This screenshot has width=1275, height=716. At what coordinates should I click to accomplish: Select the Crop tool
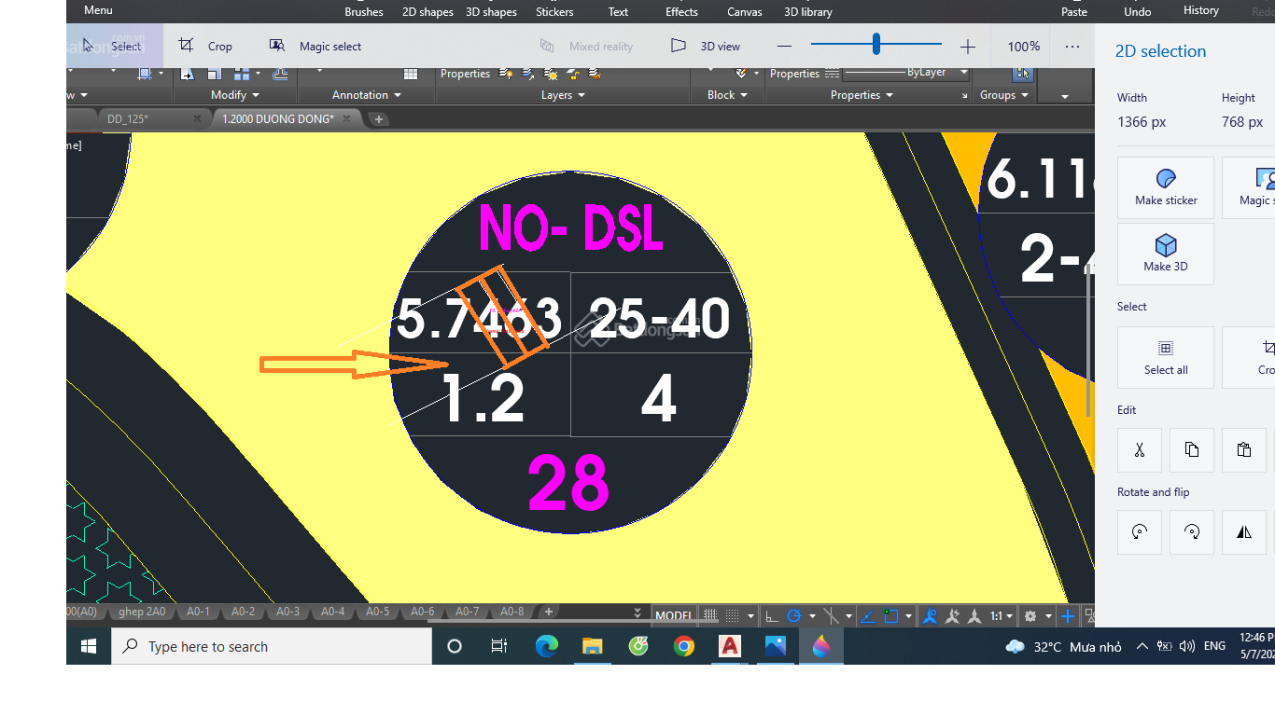(205, 46)
